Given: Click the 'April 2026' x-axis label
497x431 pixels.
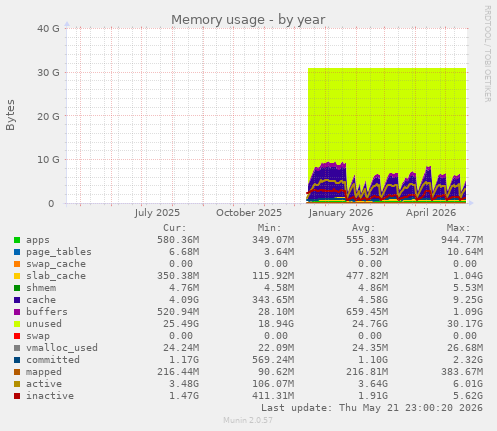Looking at the screenshot, I should 431,213.
